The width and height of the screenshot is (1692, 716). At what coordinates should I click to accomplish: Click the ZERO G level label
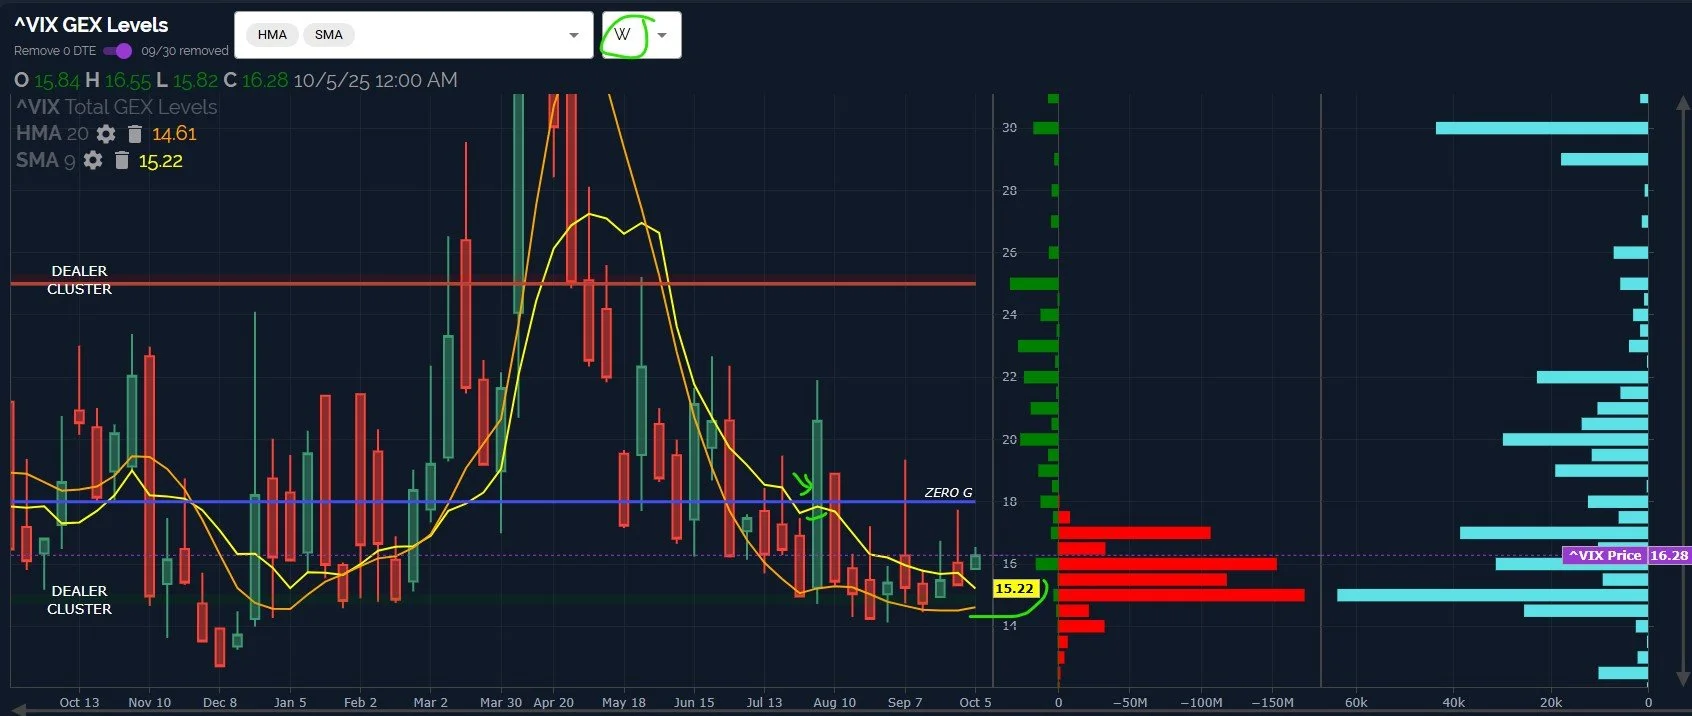pos(948,492)
